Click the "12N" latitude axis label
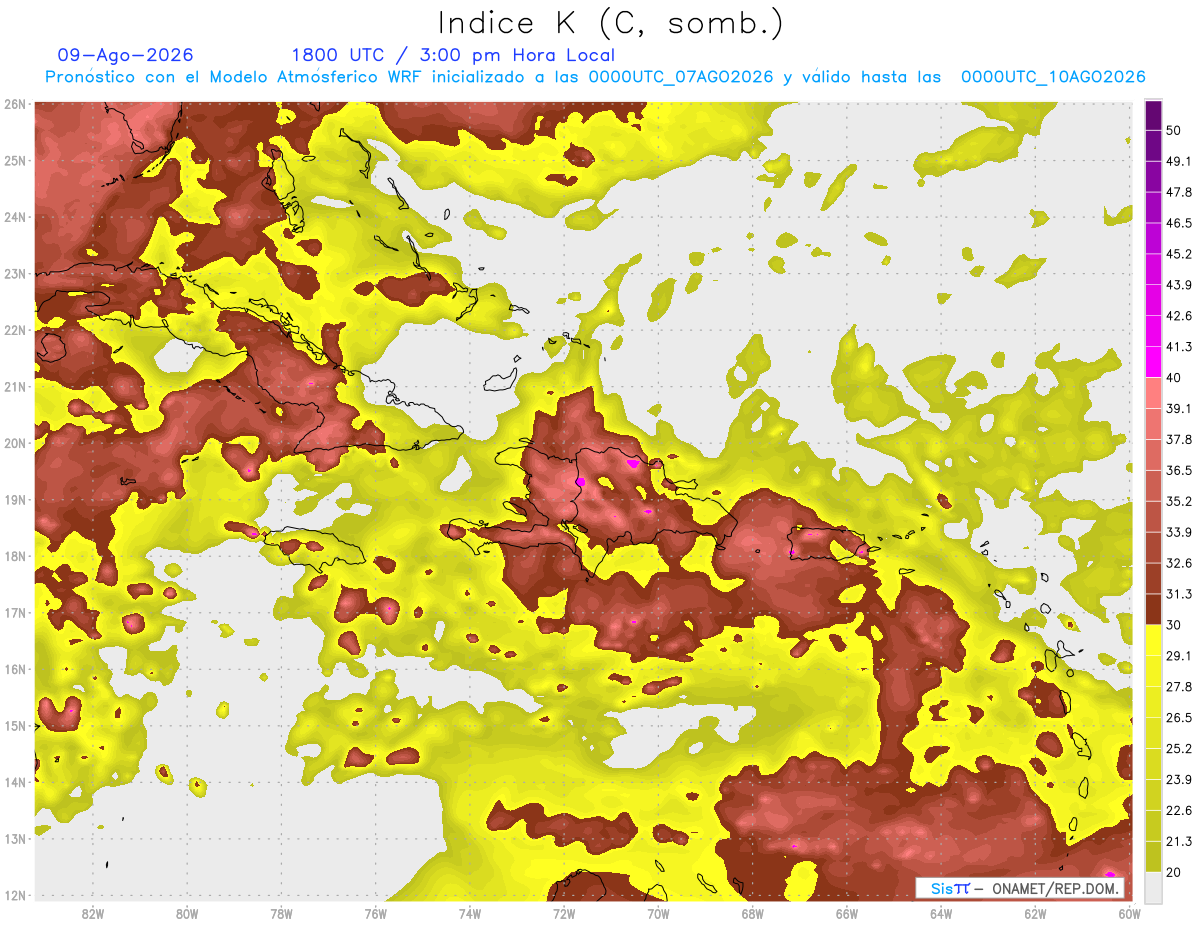This screenshot has width=1200, height=927. click(x=15, y=895)
